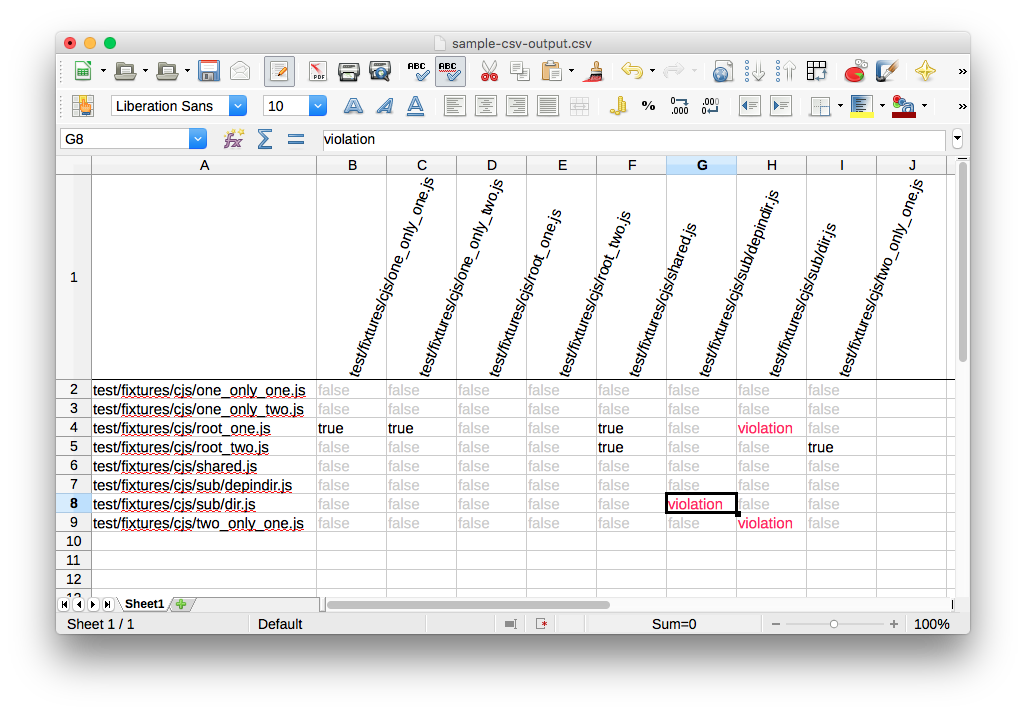The height and width of the screenshot is (714, 1026).
Task: Open the font name dropdown
Action: 238,106
